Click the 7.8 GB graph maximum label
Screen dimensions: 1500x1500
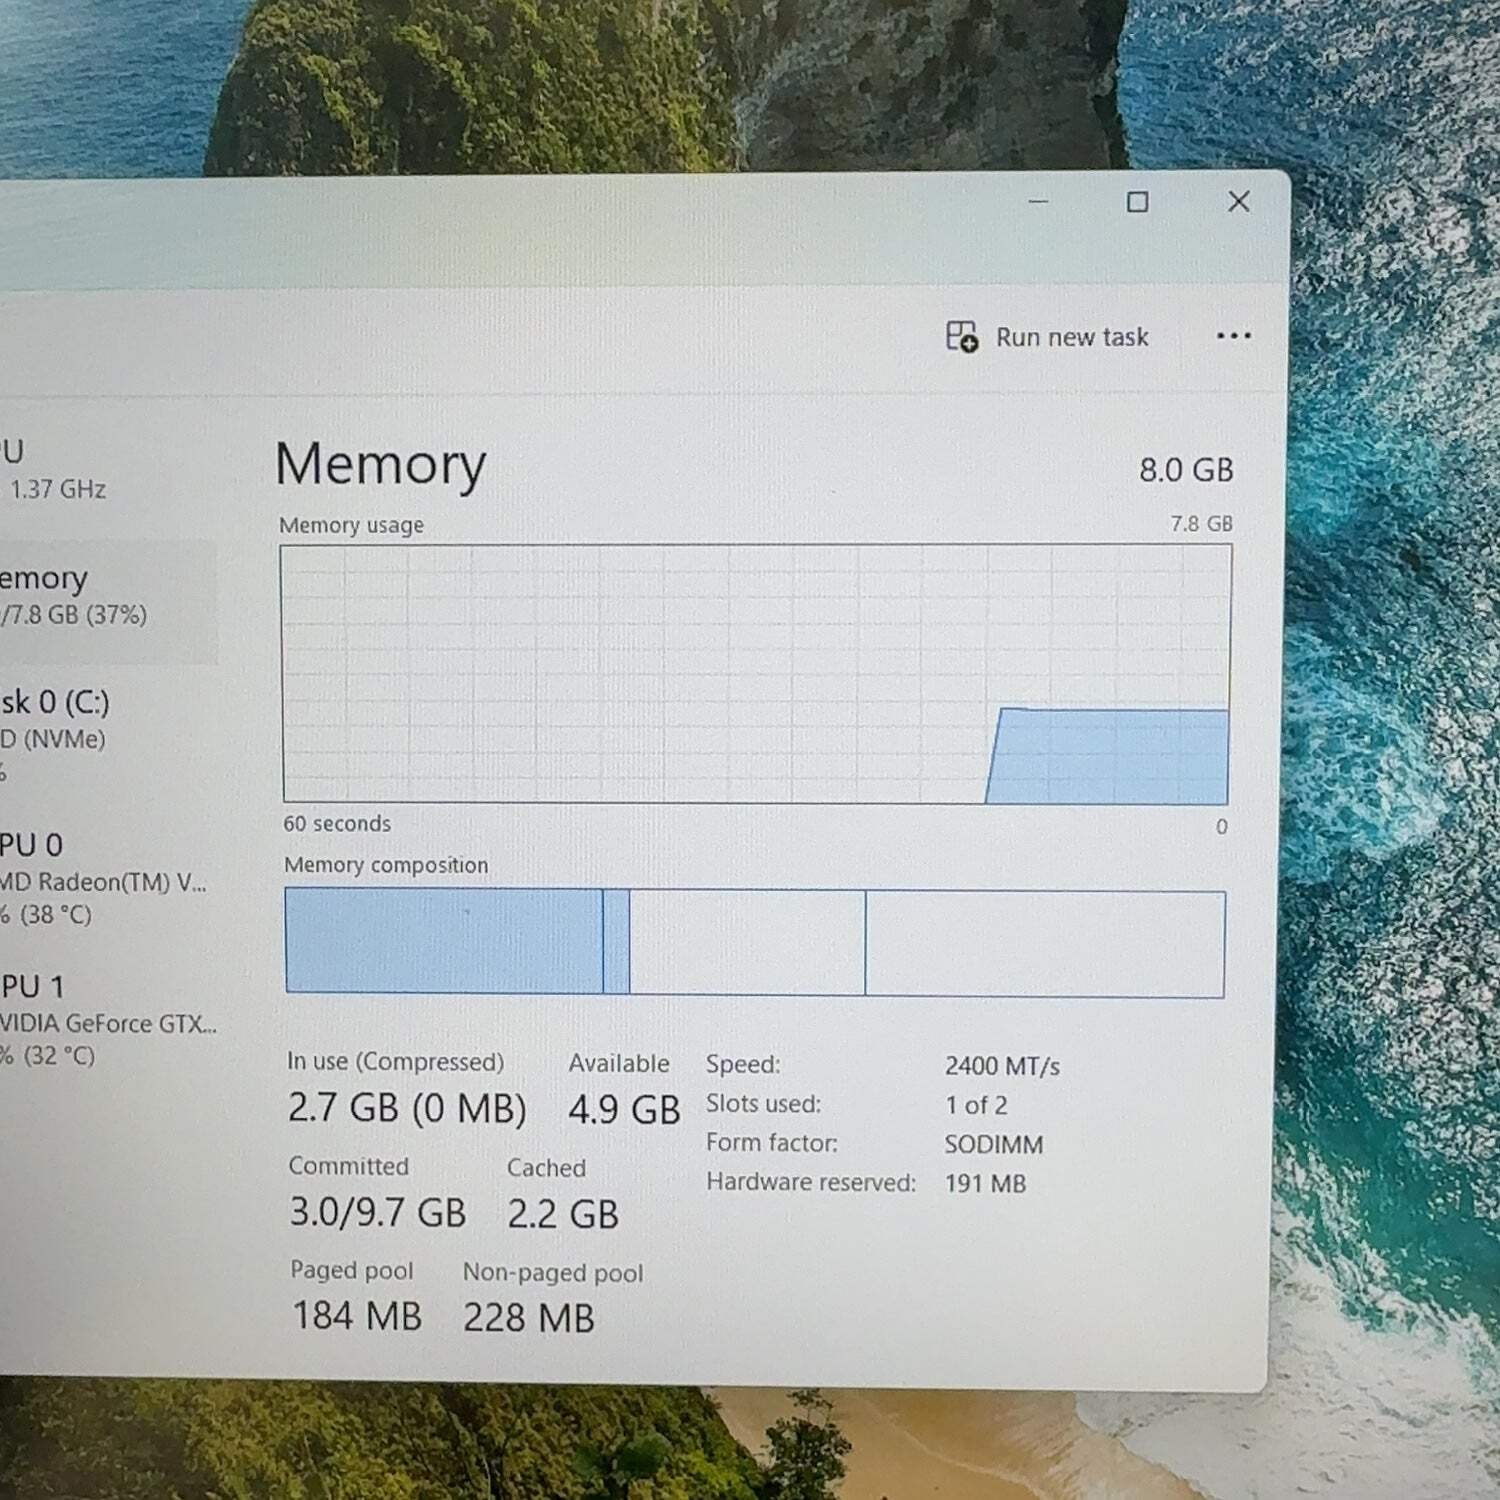pyautogui.click(x=1201, y=524)
